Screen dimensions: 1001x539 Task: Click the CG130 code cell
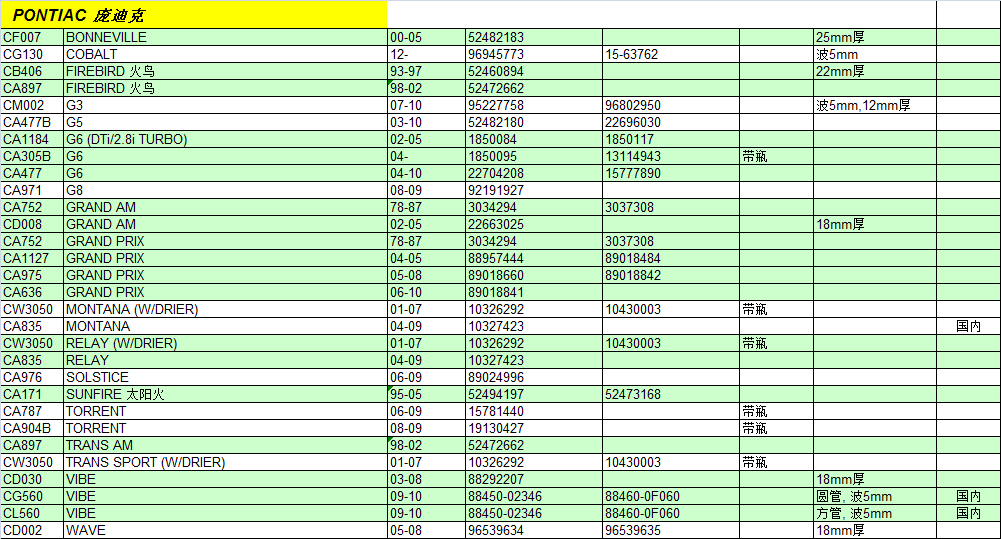pos(32,54)
